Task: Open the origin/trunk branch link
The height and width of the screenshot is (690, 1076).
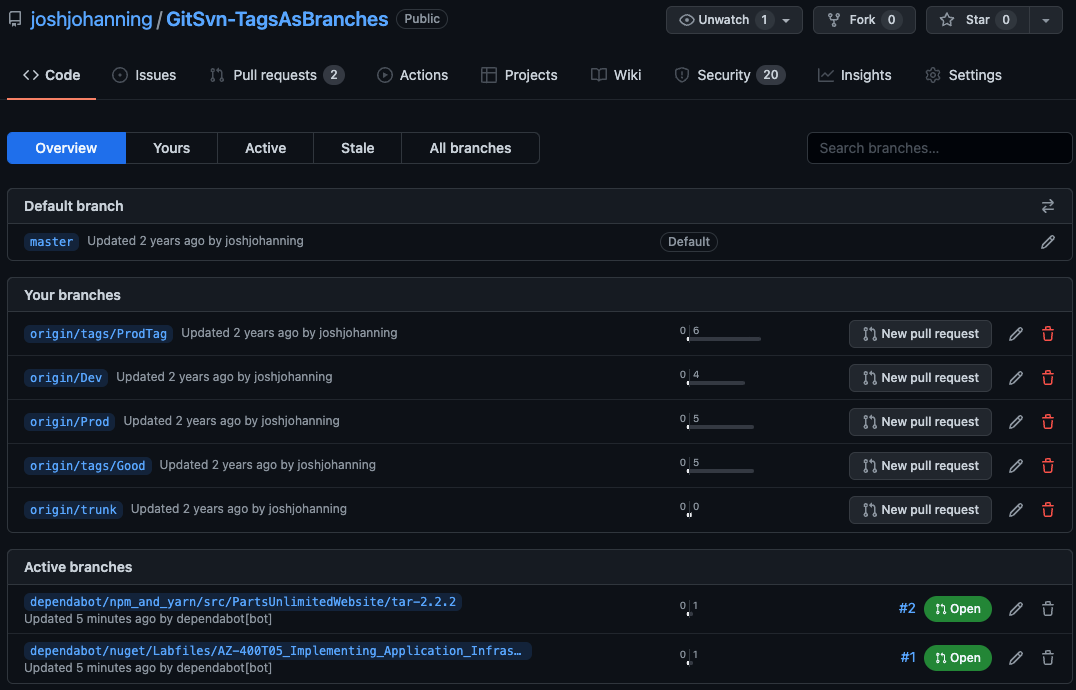Action: [x=73, y=510]
